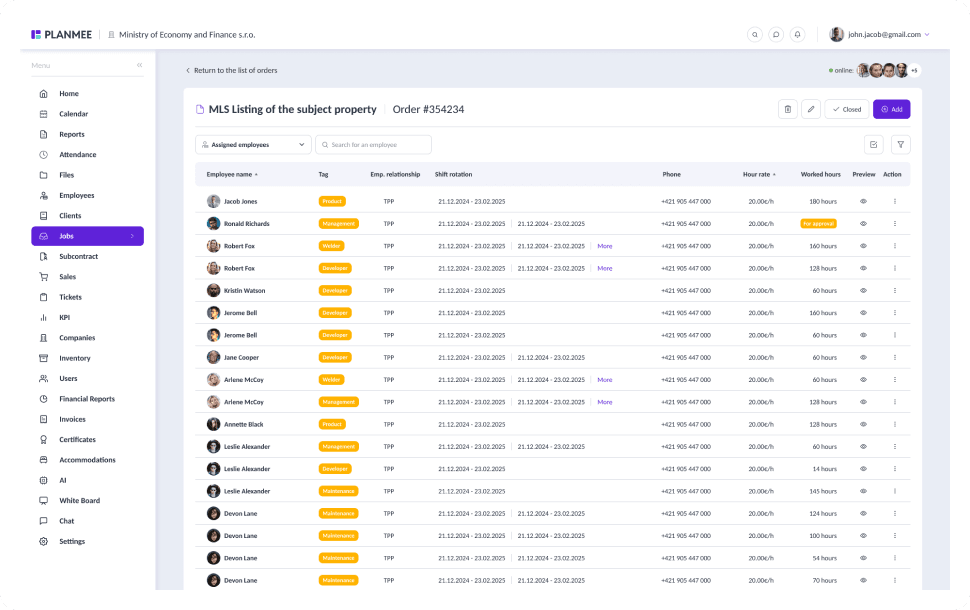Sort the table by Employee name
Screen dimensions: 970x610
(x=232, y=174)
